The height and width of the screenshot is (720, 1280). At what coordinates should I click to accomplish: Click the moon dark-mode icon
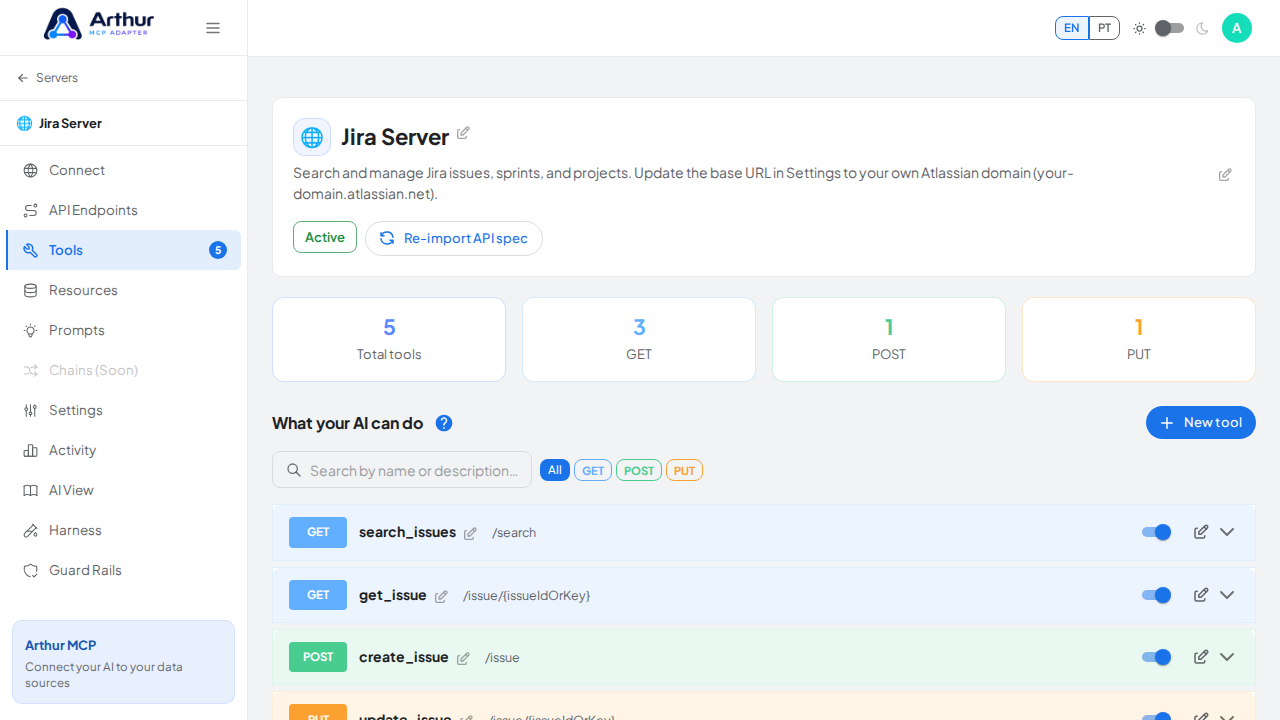coord(1202,28)
